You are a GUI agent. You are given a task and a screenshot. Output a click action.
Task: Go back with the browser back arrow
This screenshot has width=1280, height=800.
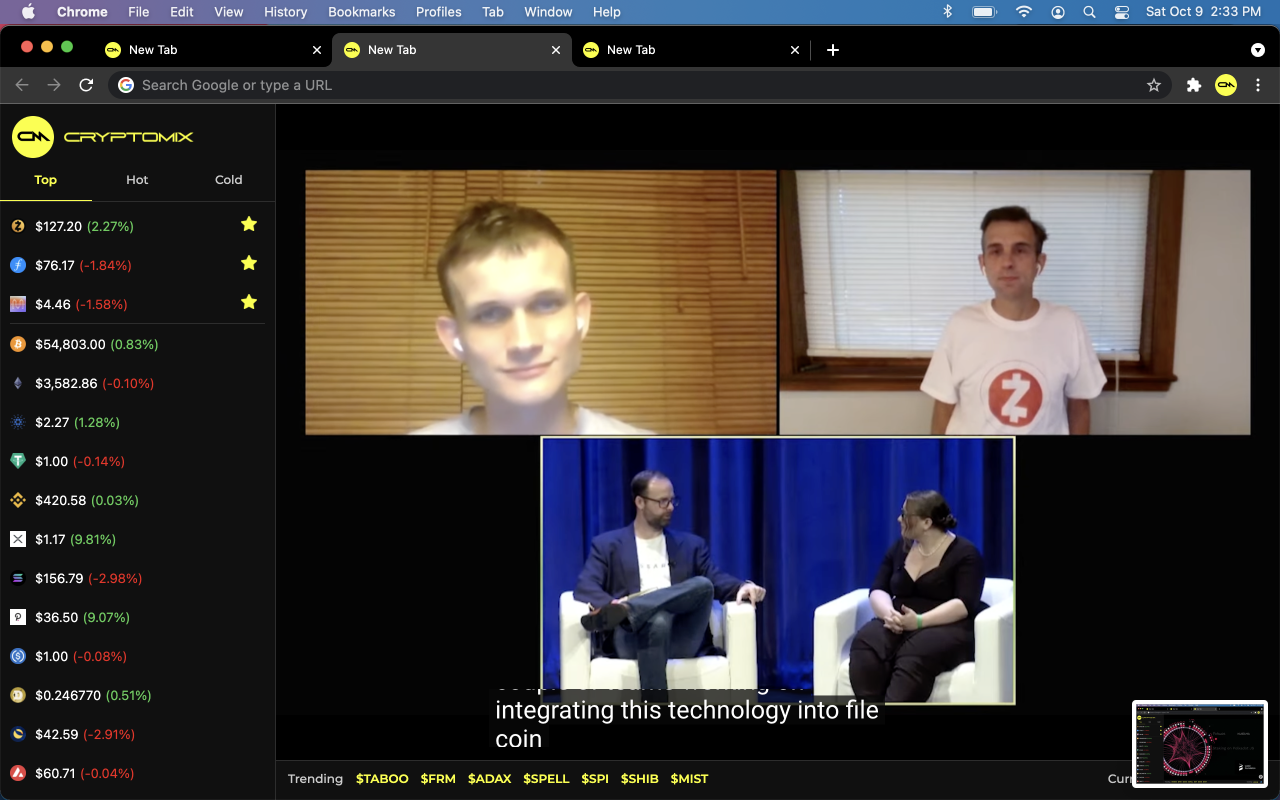pyautogui.click(x=22, y=85)
